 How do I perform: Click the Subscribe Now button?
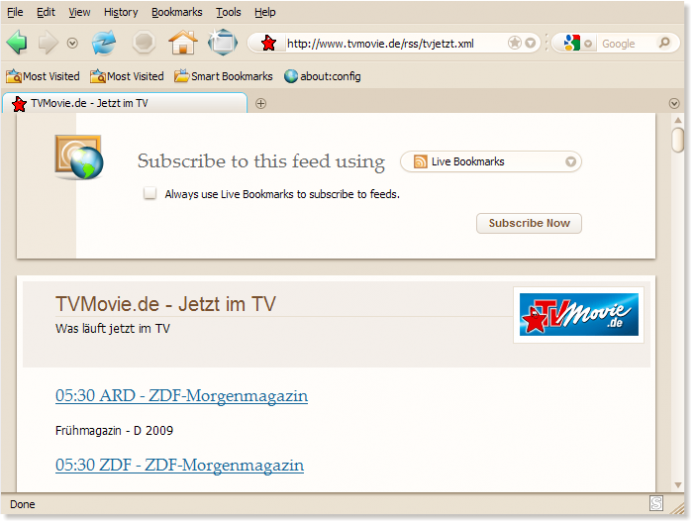point(529,223)
